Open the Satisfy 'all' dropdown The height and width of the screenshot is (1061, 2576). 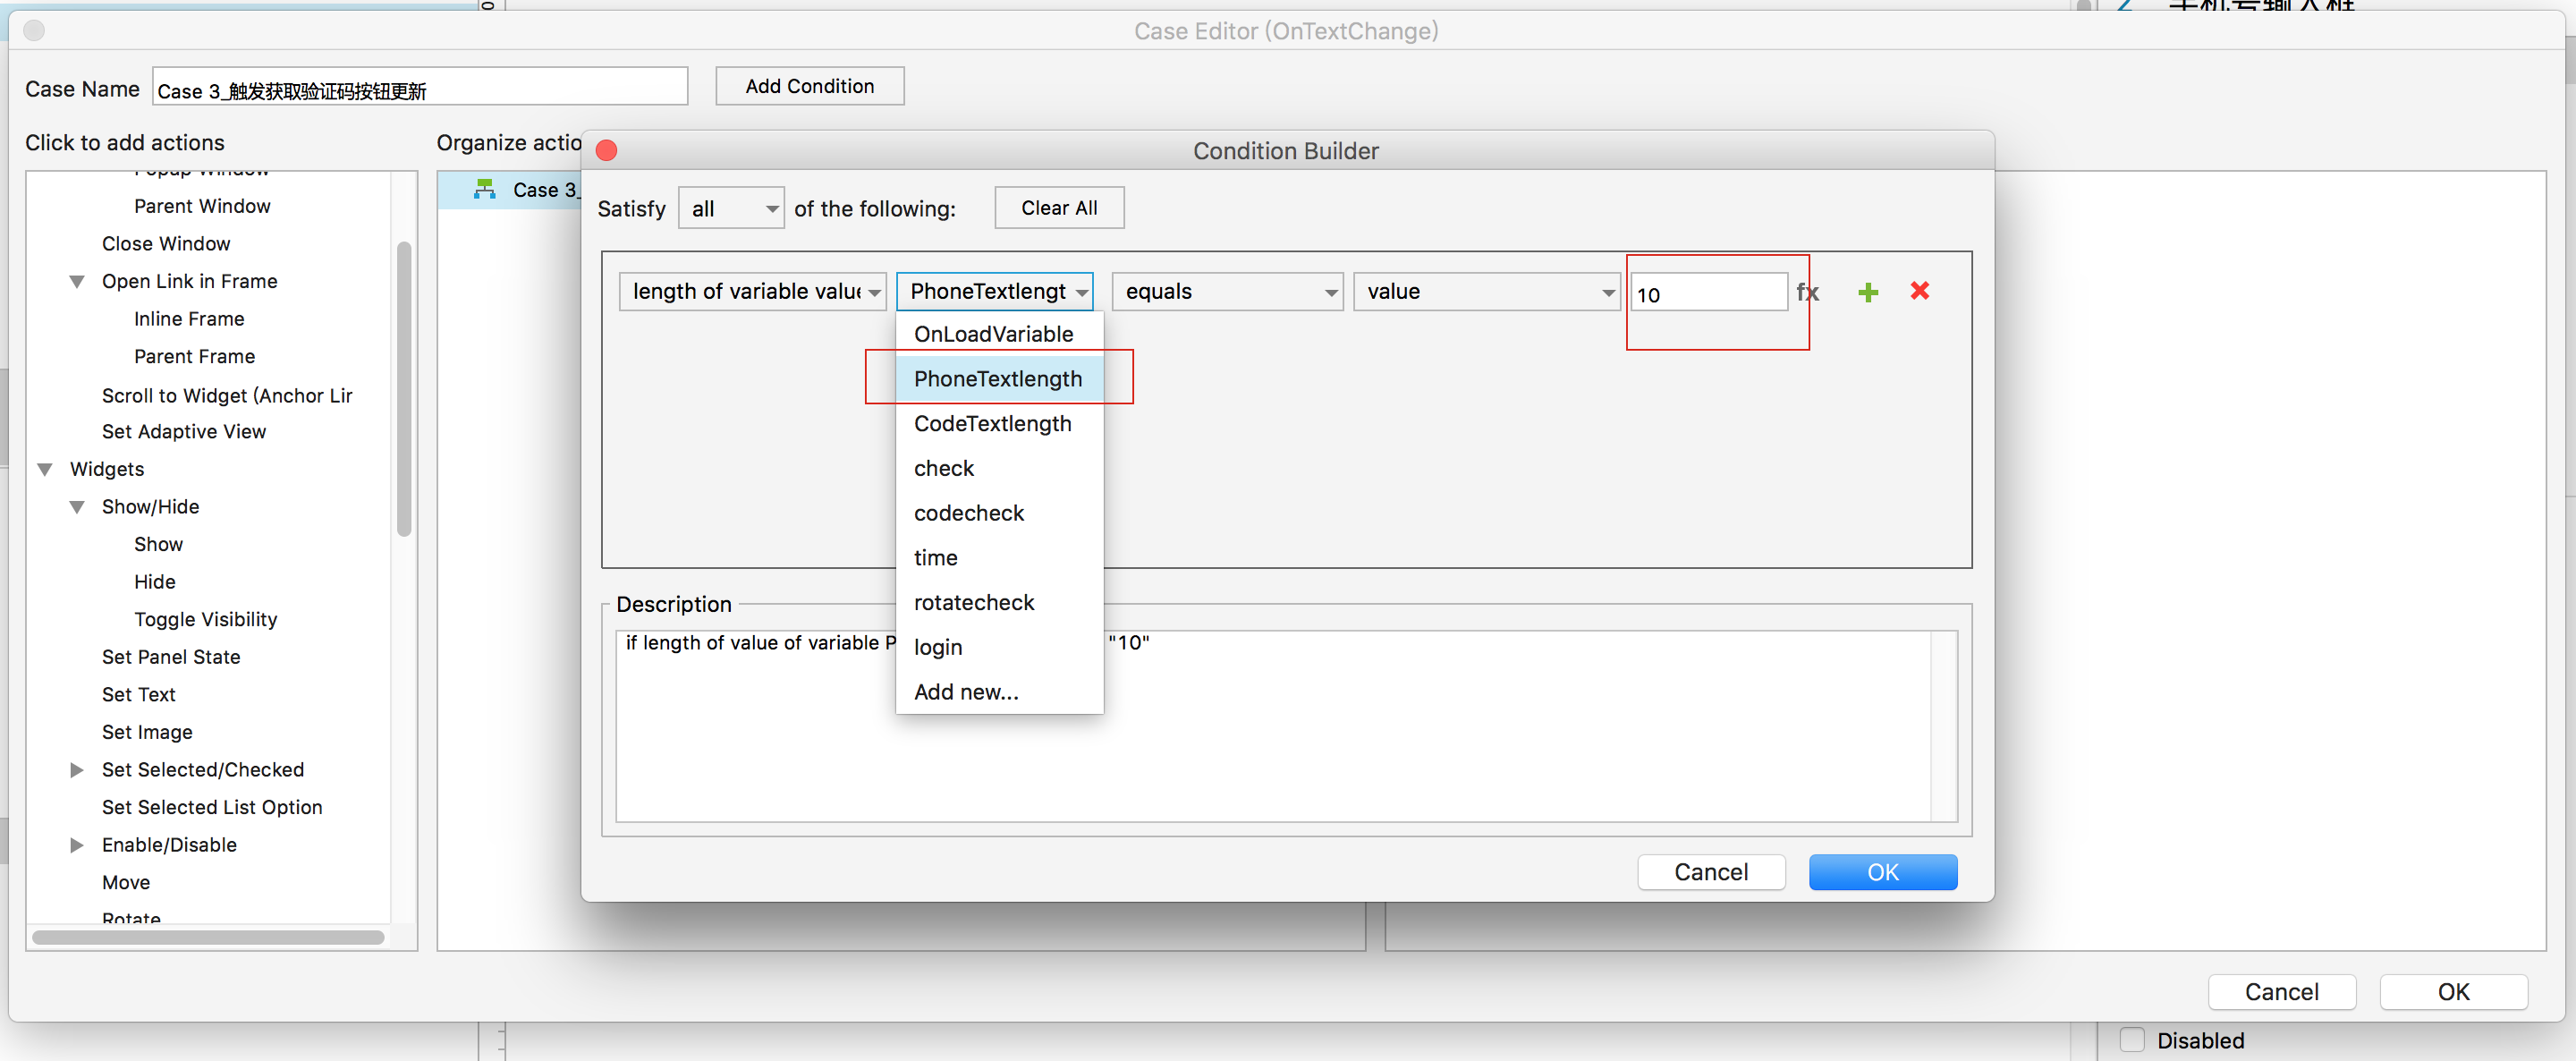point(731,208)
